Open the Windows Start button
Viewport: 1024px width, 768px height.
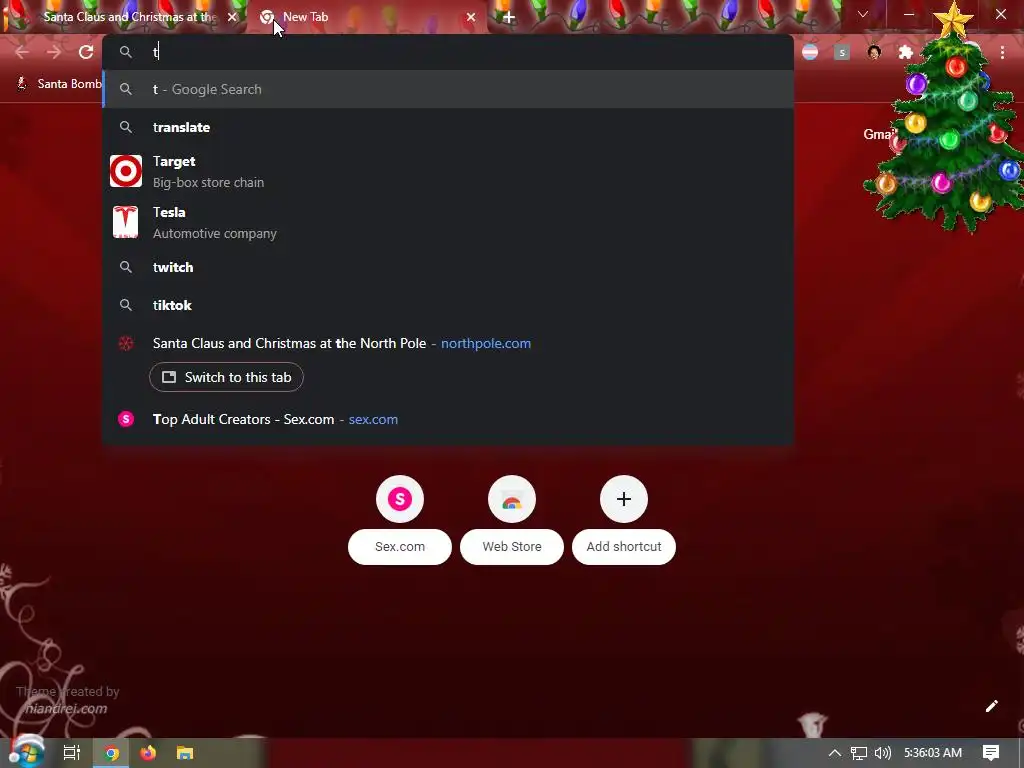[x=25, y=752]
